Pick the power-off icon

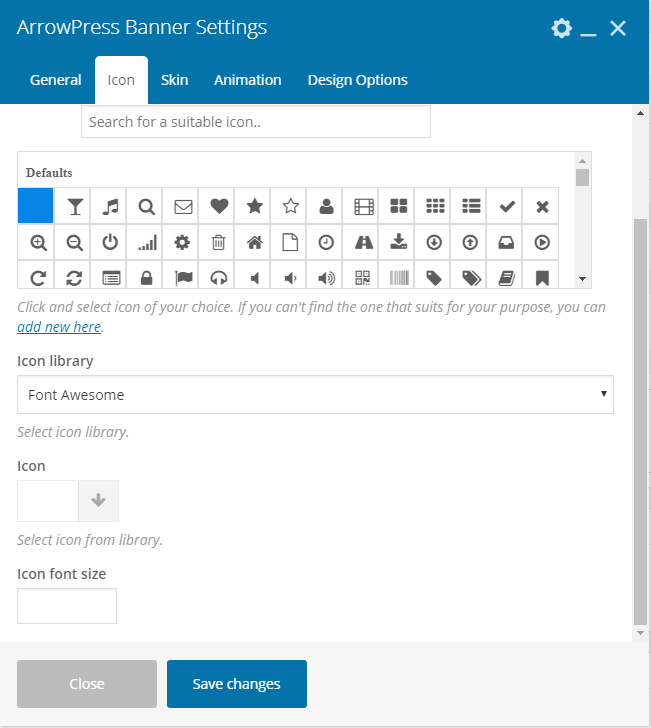pyautogui.click(x=110, y=242)
